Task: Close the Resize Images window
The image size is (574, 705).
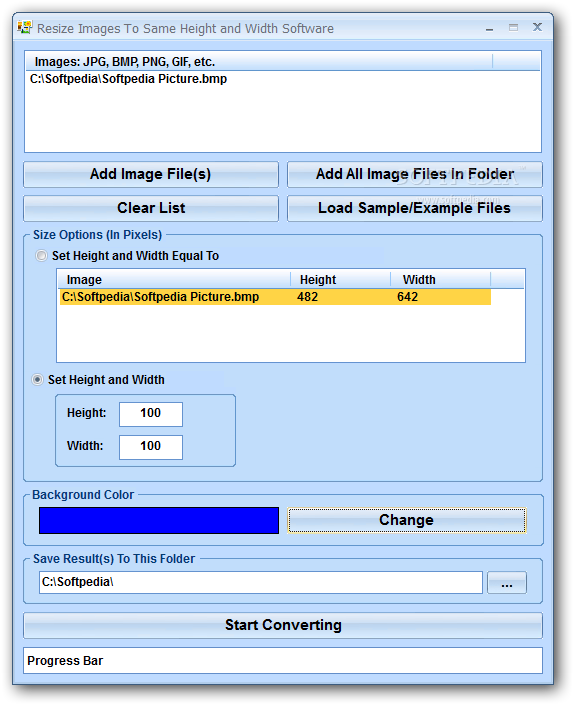Action: click(x=537, y=27)
